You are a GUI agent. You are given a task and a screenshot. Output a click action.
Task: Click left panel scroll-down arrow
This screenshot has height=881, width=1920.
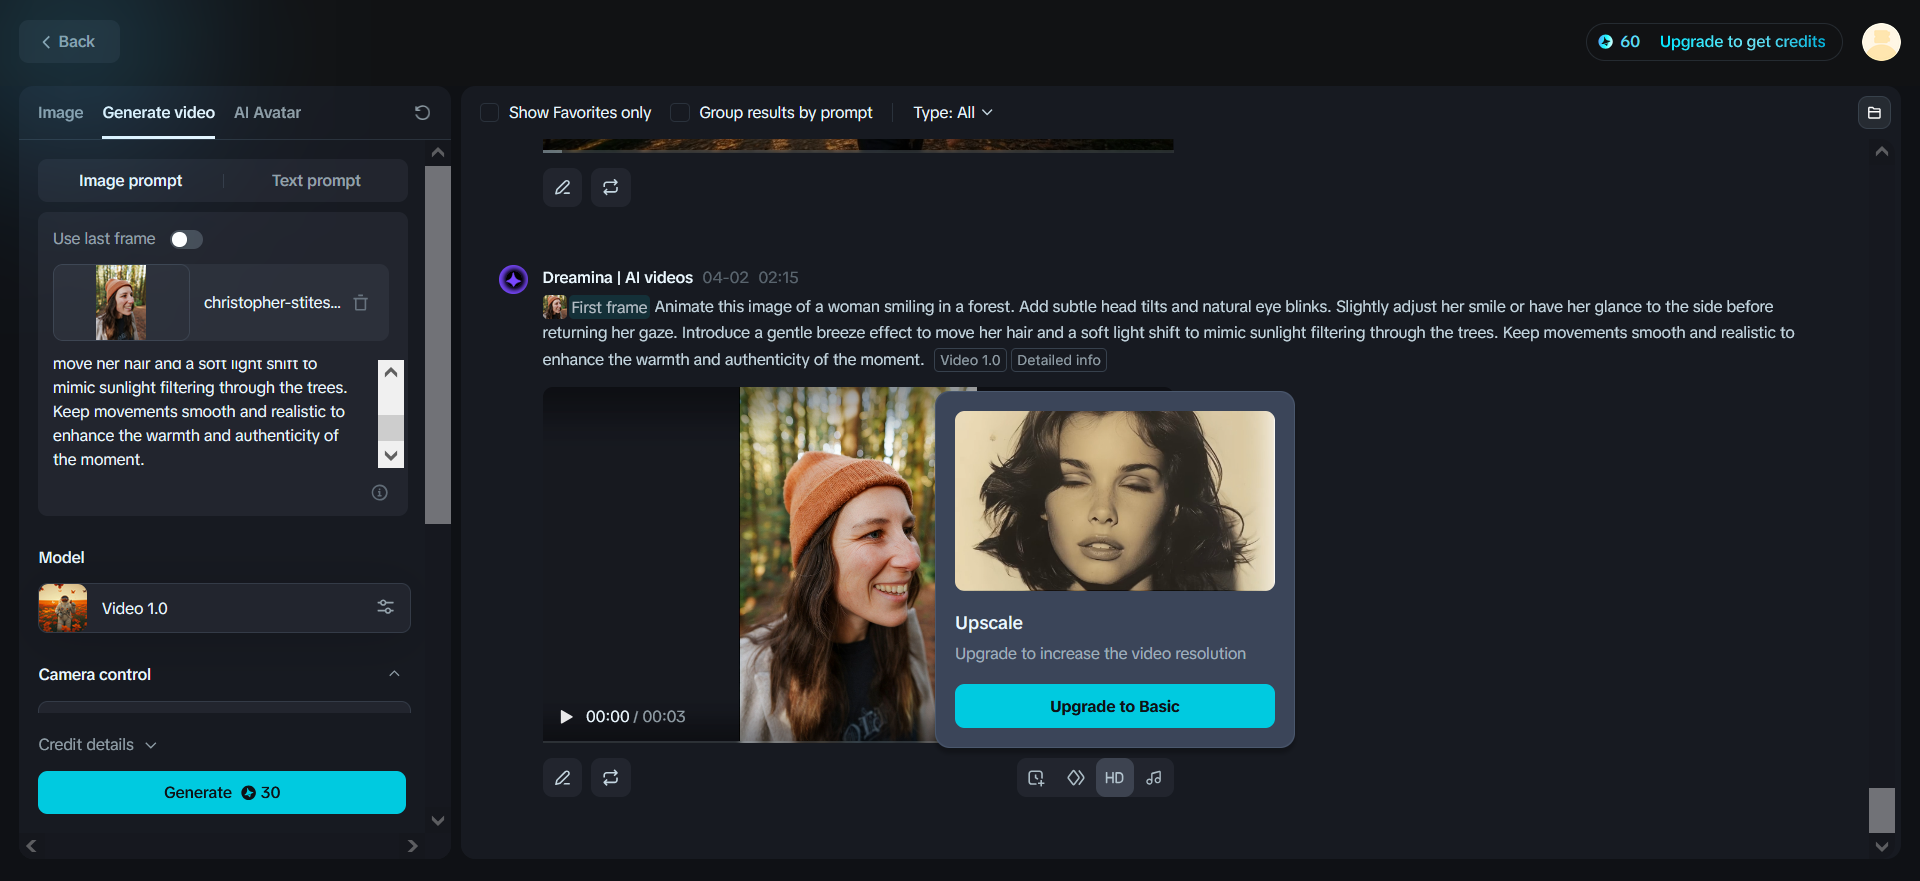click(x=438, y=821)
